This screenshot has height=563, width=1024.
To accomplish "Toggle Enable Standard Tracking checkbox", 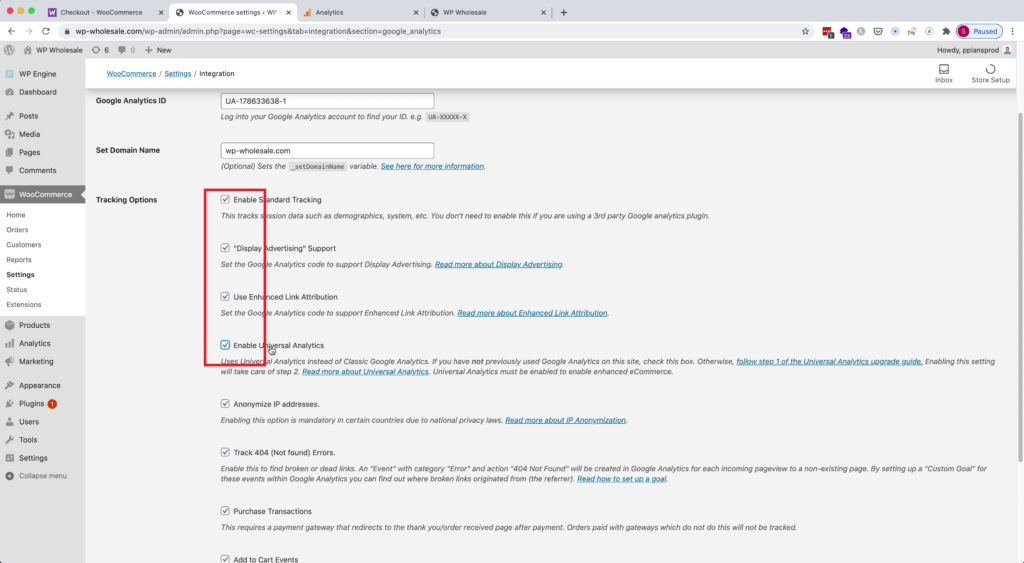I will 225,199.
